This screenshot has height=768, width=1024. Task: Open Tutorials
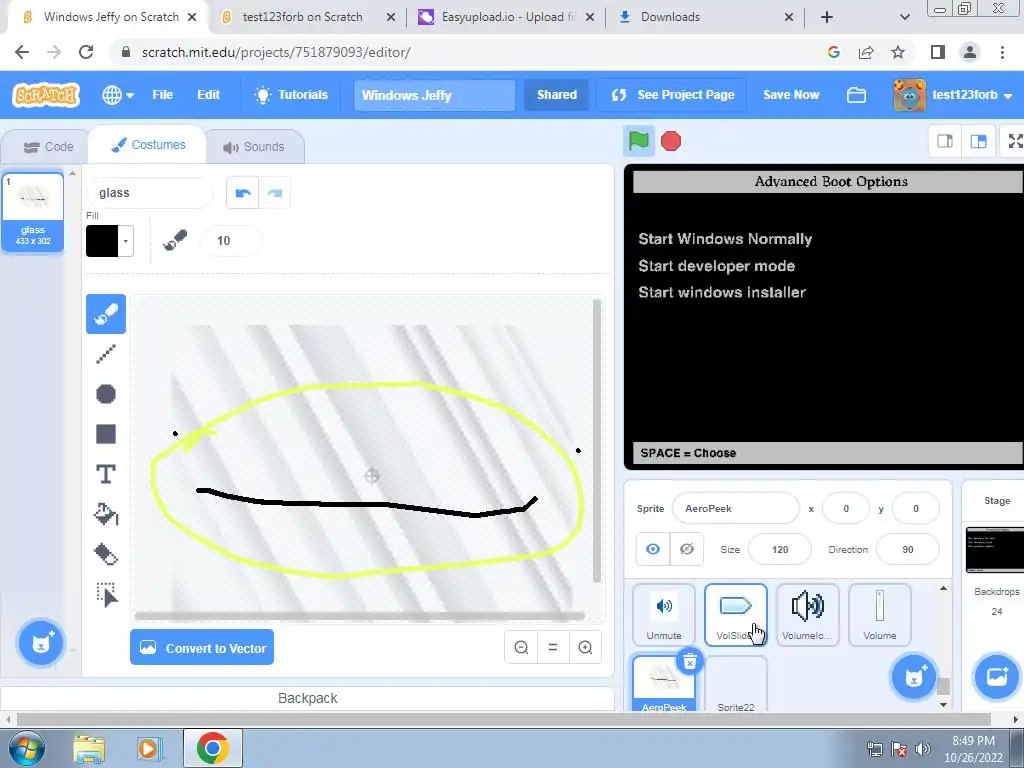[291, 95]
